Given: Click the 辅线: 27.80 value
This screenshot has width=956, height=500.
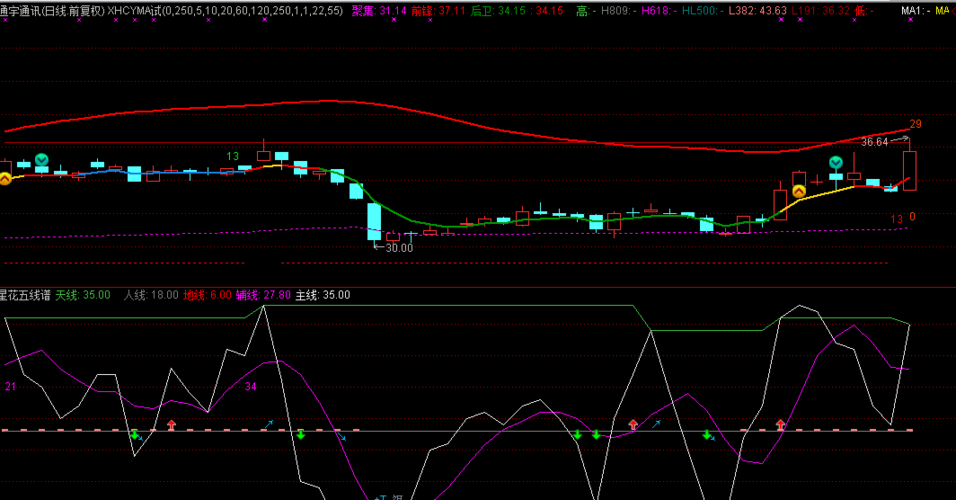Looking at the screenshot, I should click(x=263, y=295).
